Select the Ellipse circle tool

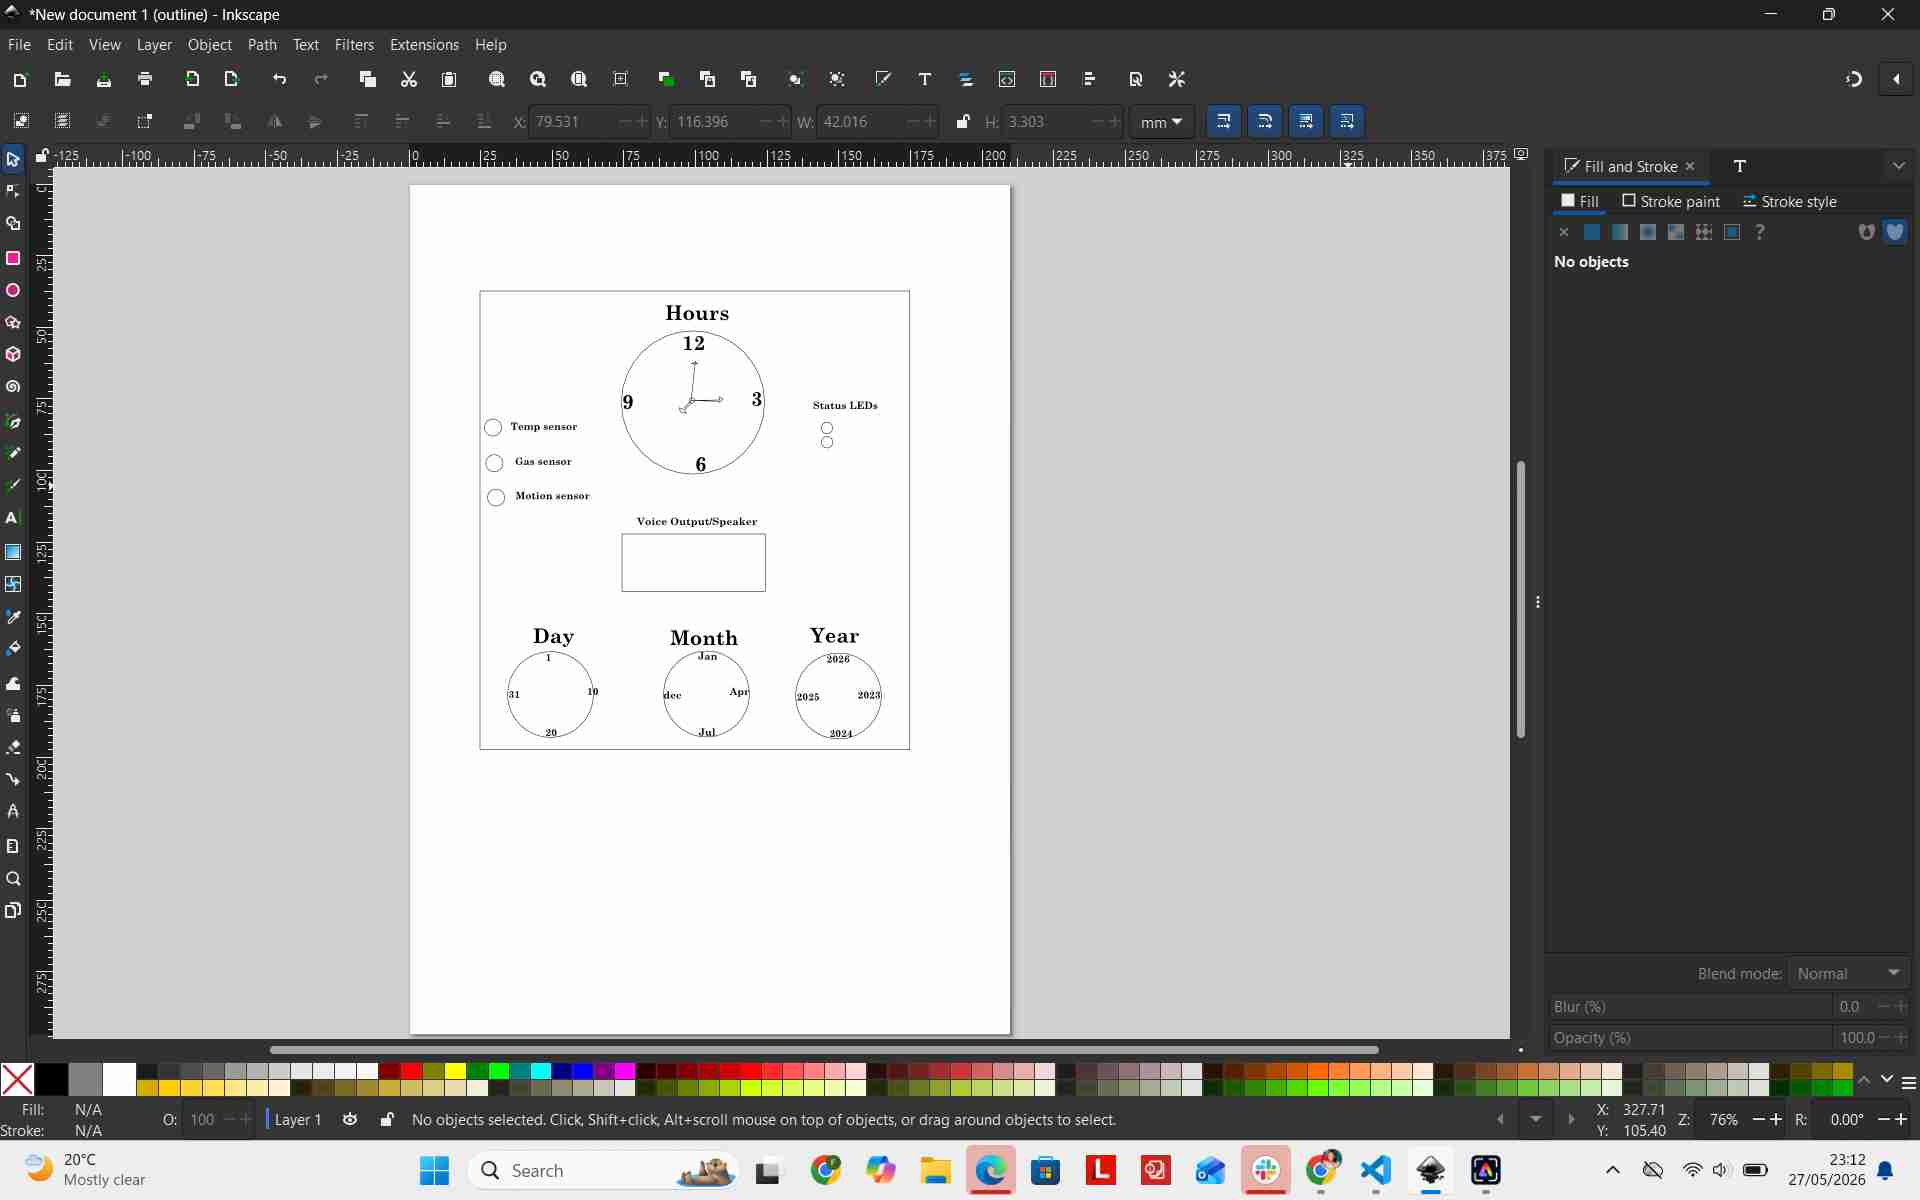pyautogui.click(x=13, y=291)
